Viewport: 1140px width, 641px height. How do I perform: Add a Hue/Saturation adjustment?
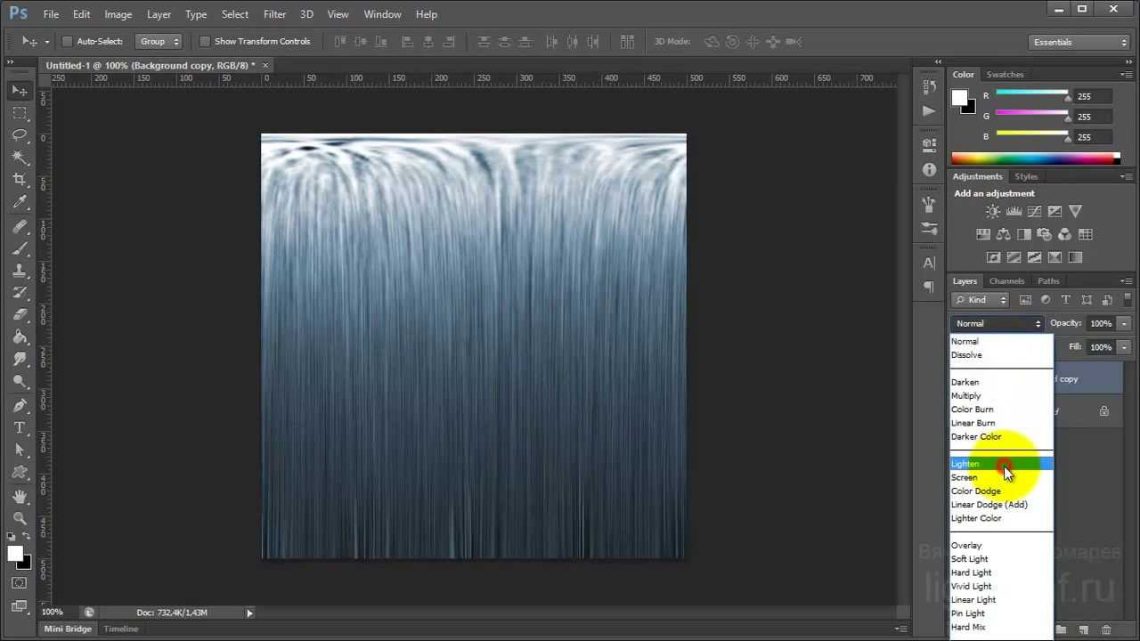[983, 235]
